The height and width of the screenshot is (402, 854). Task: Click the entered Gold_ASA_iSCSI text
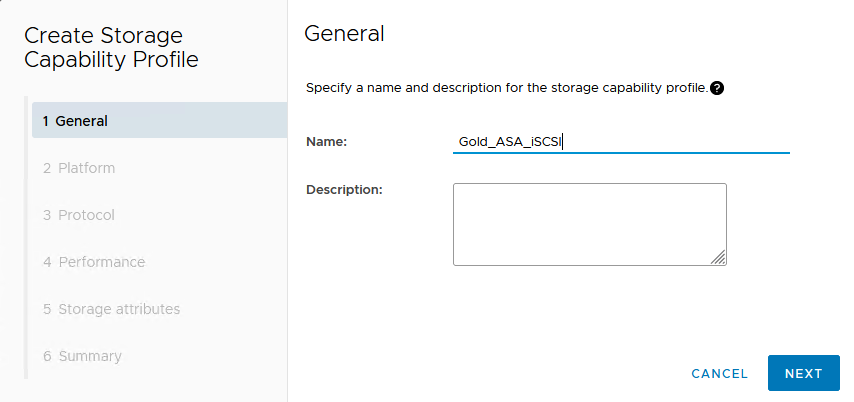(510, 142)
